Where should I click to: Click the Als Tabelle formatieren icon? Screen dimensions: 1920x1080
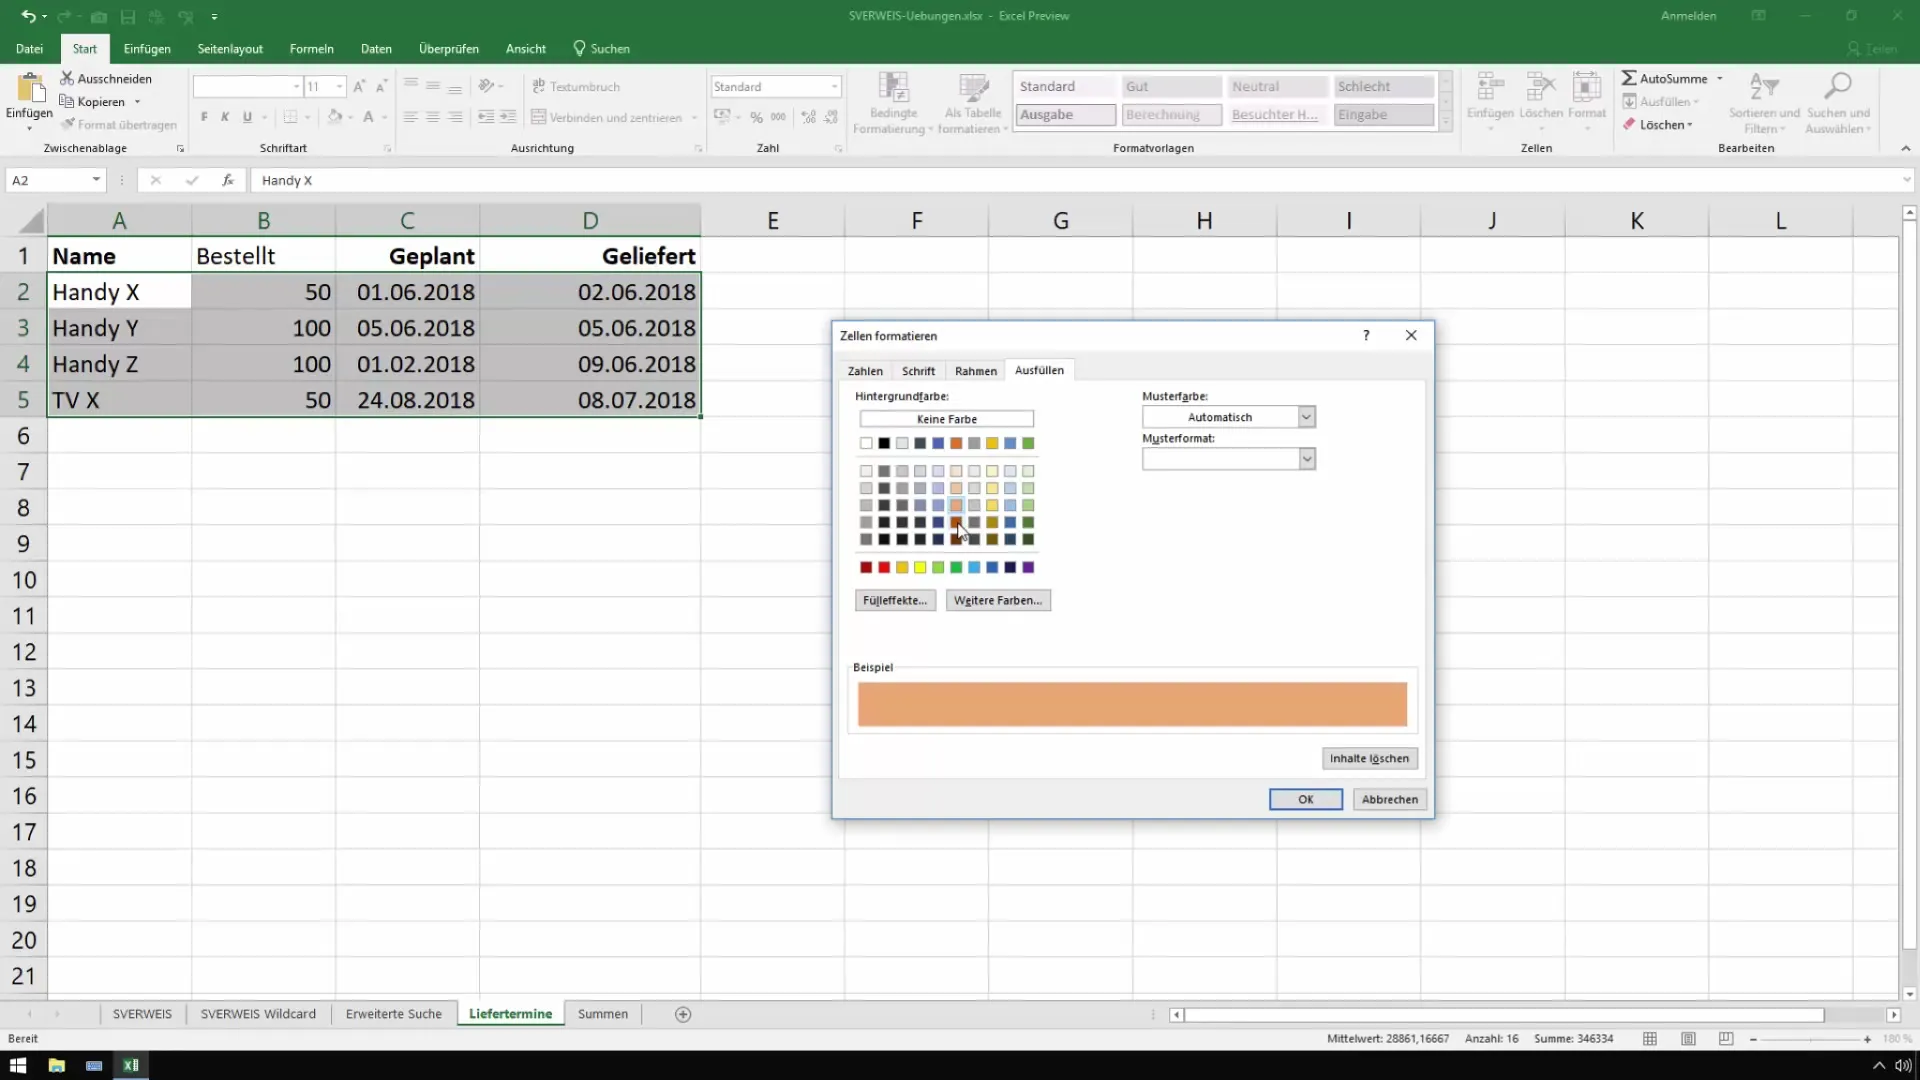click(973, 87)
